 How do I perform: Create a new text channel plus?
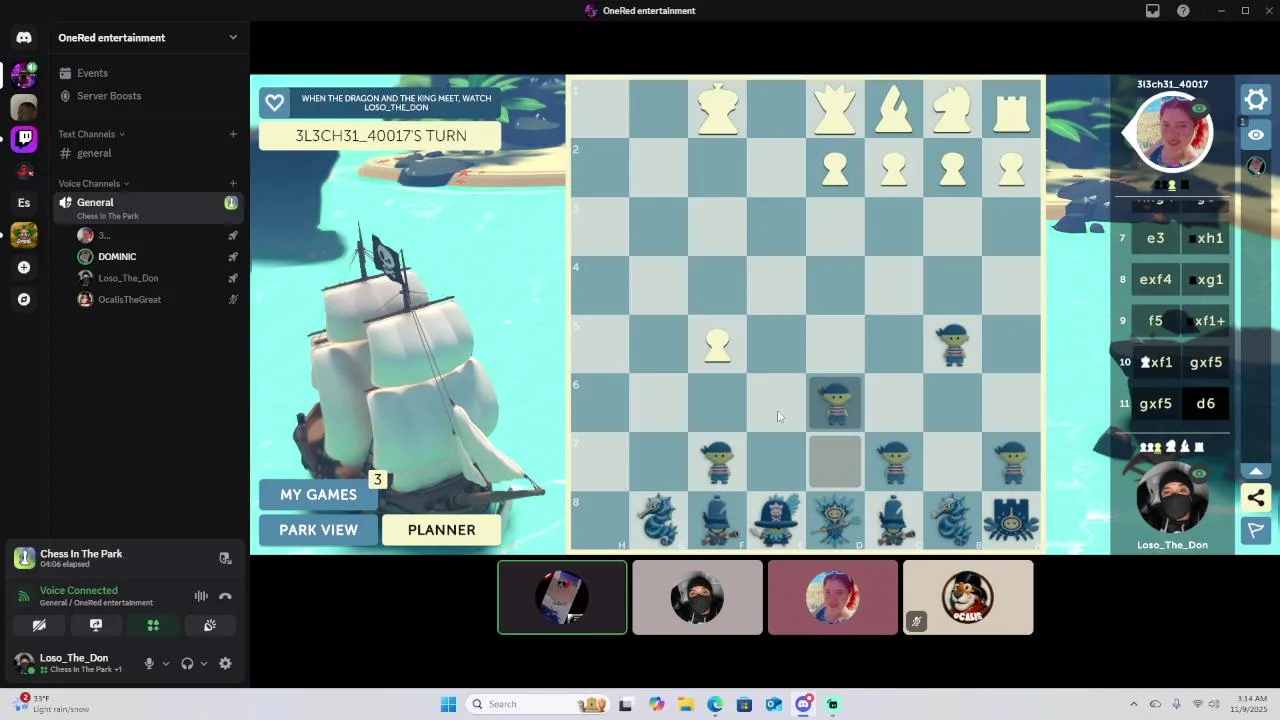pyautogui.click(x=233, y=134)
